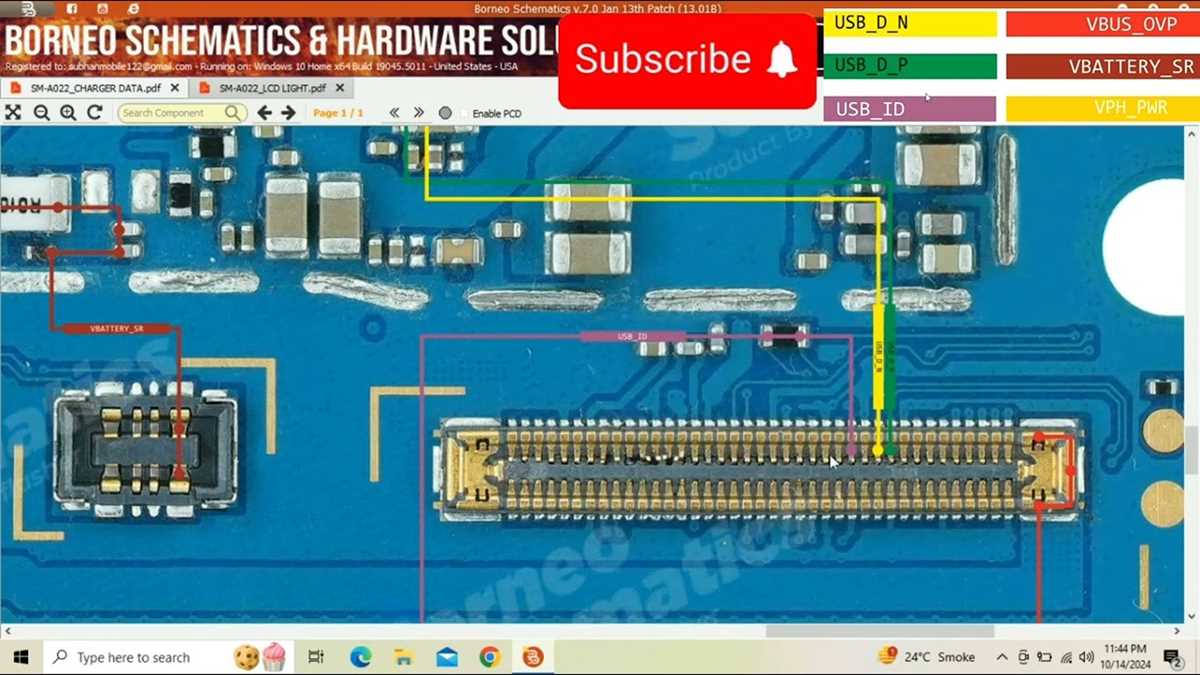The width and height of the screenshot is (1200, 675).
Task: Open the clock showing 11:44 PM
Action: click(x=1125, y=657)
